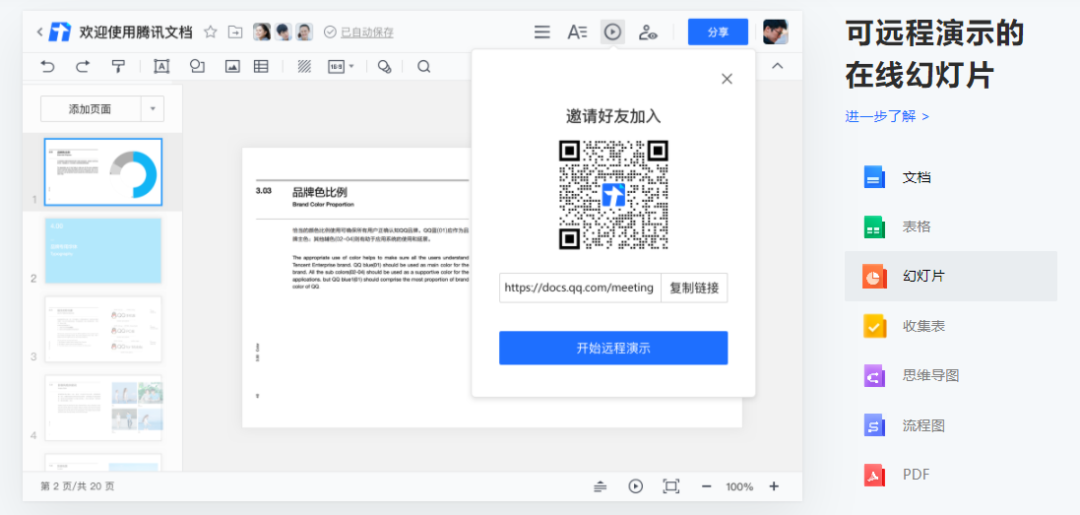
Task: Close the invite friends popup
Action: pos(727,79)
